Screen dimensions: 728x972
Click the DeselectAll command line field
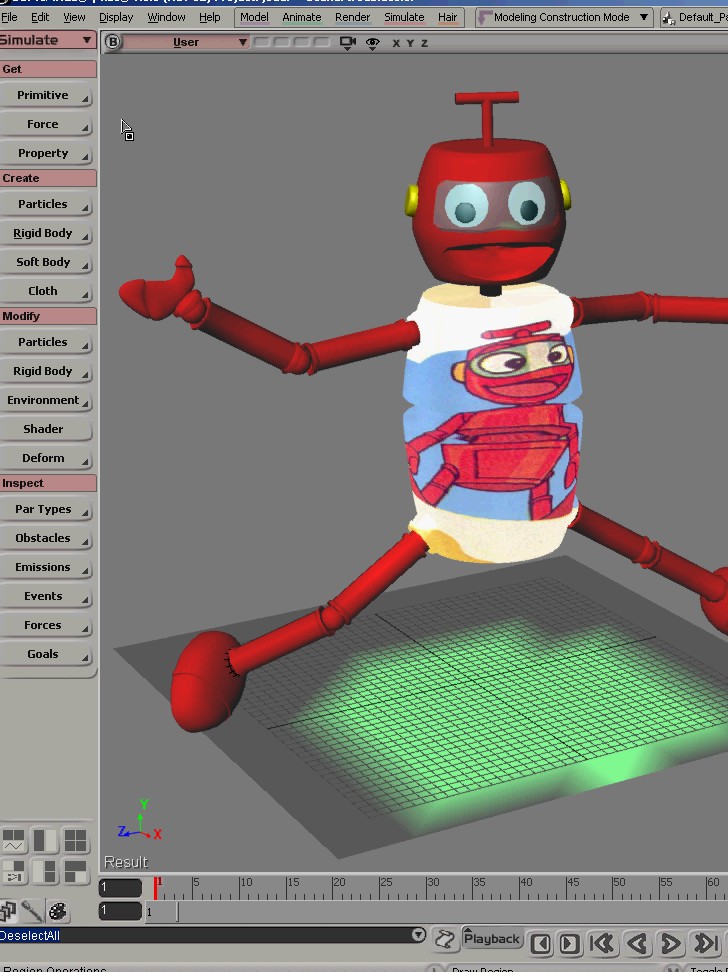tap(205, 936)
